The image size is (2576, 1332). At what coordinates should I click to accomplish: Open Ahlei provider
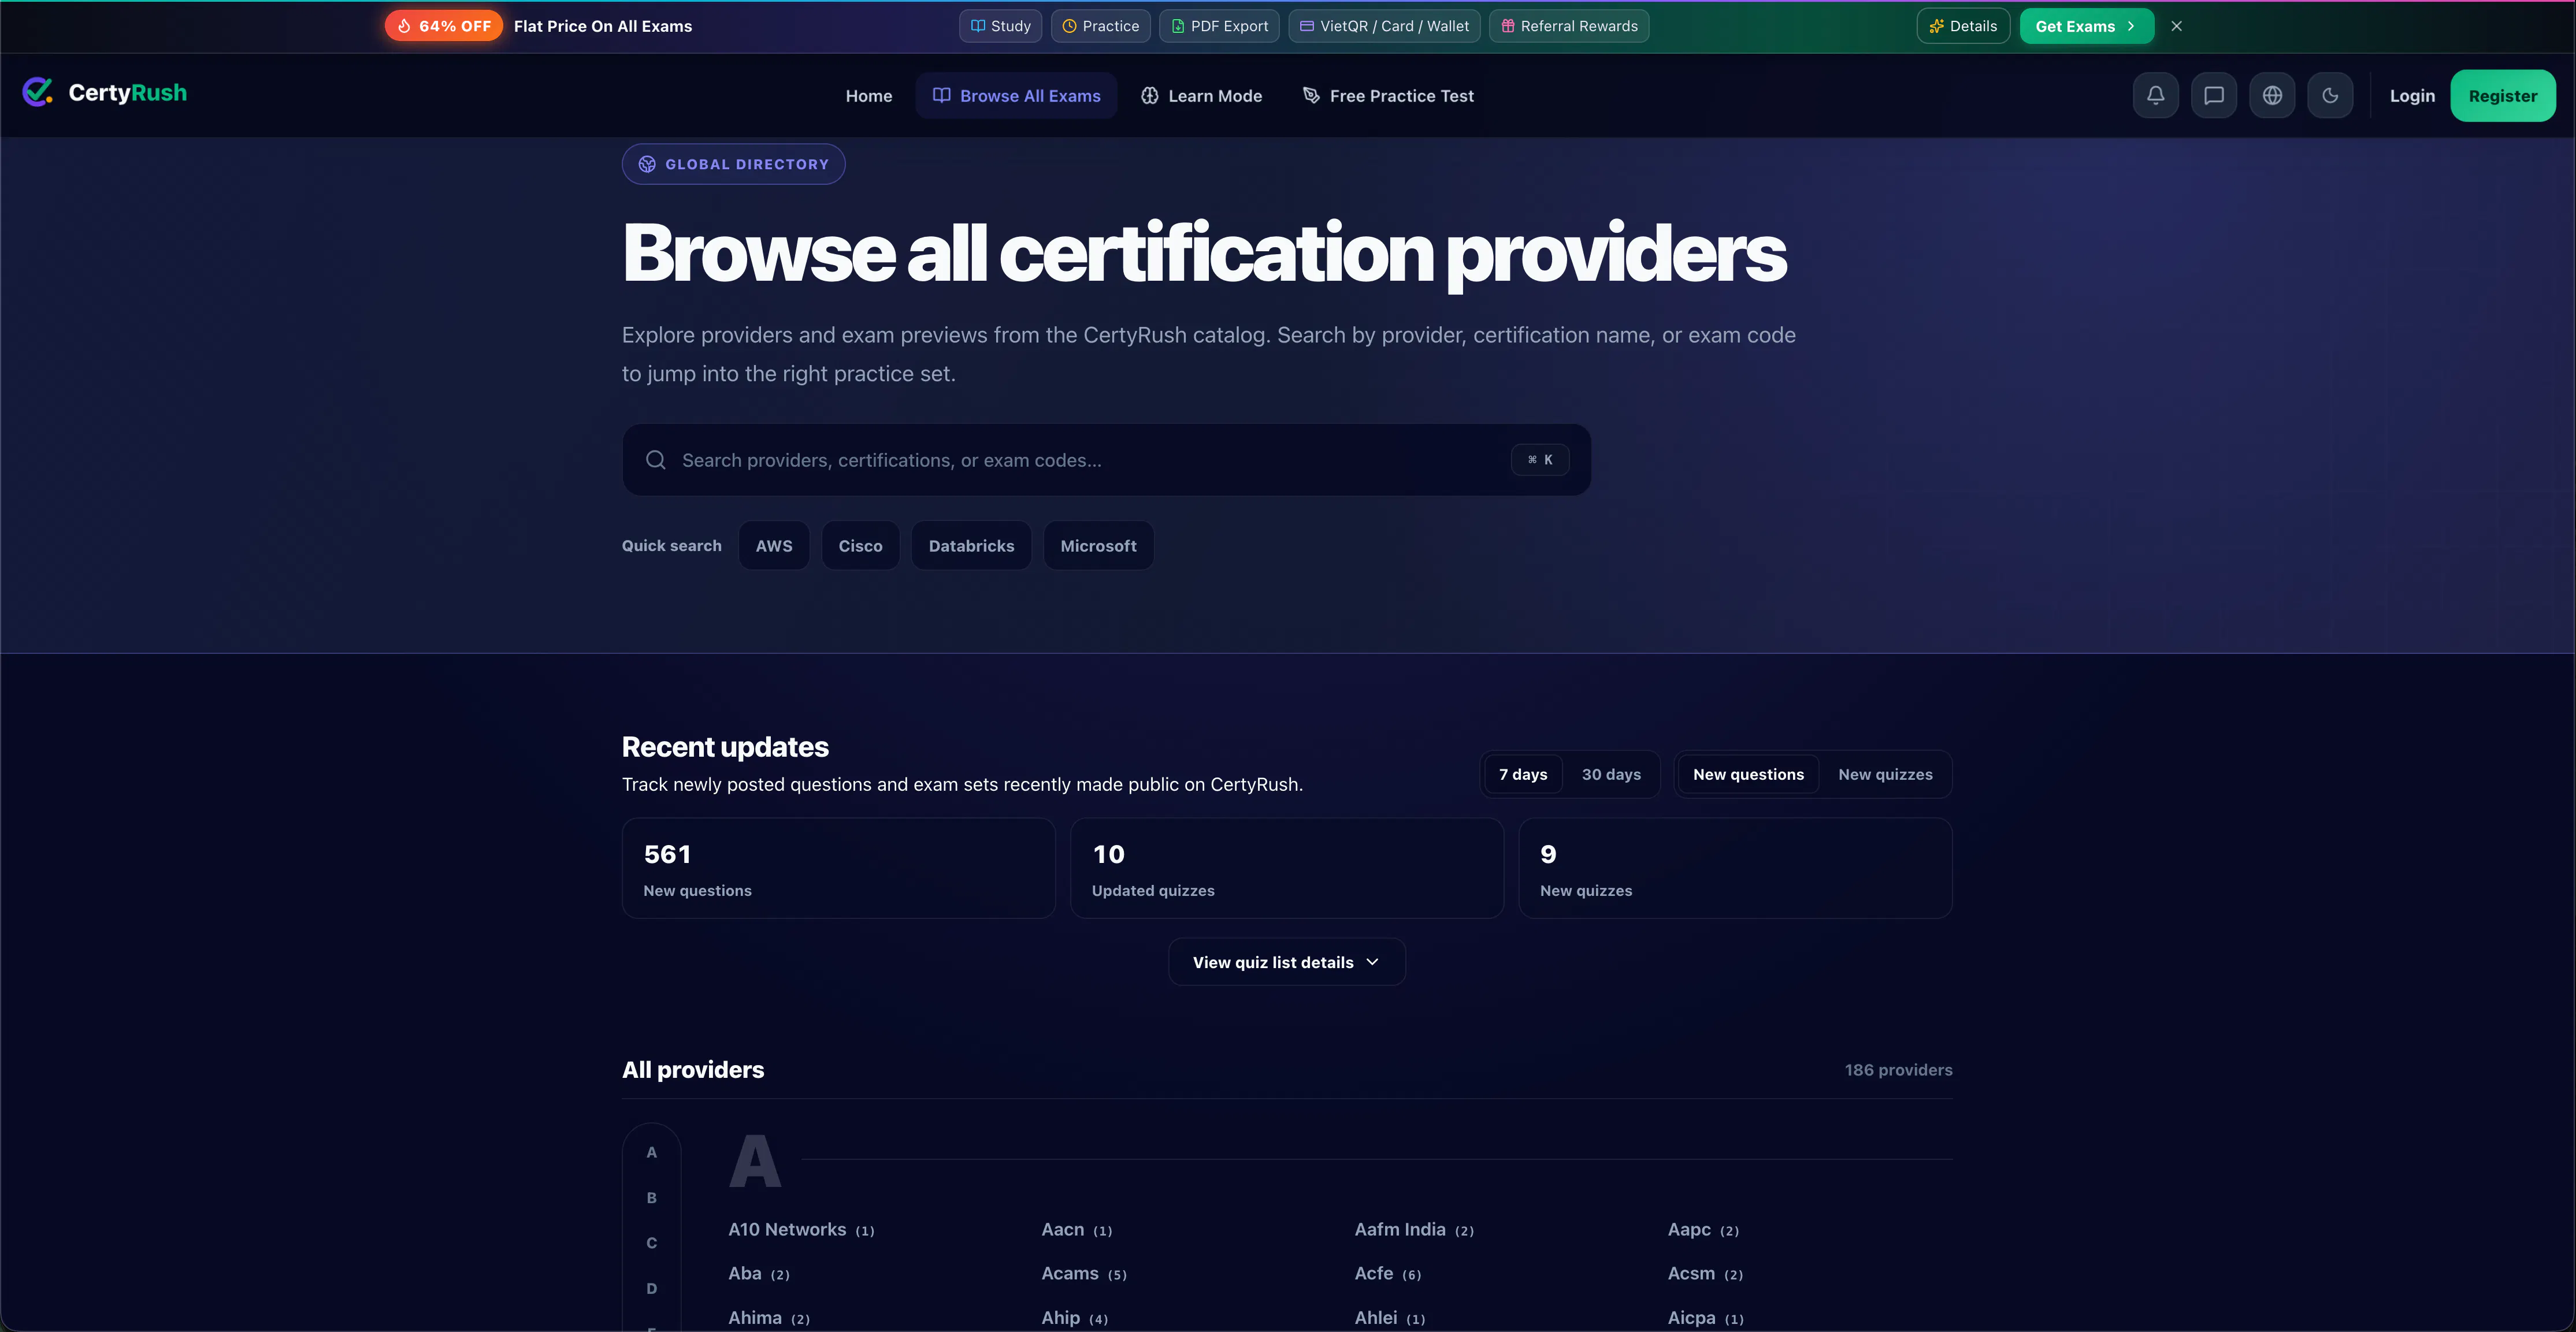click(x=1390, y=1318)
